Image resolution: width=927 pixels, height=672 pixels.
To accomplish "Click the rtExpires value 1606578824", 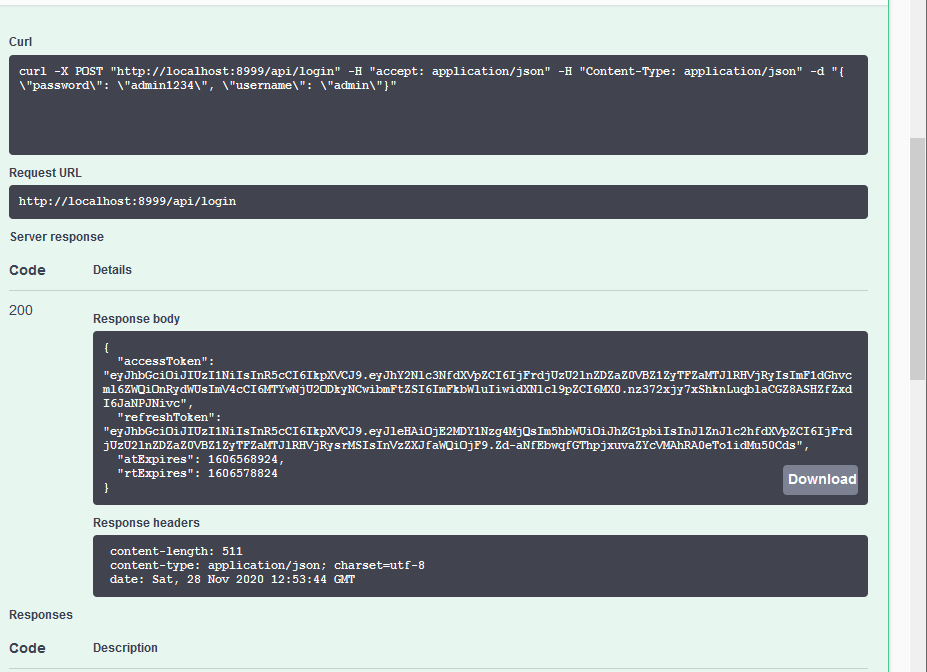I will click(x=242, y=473).
